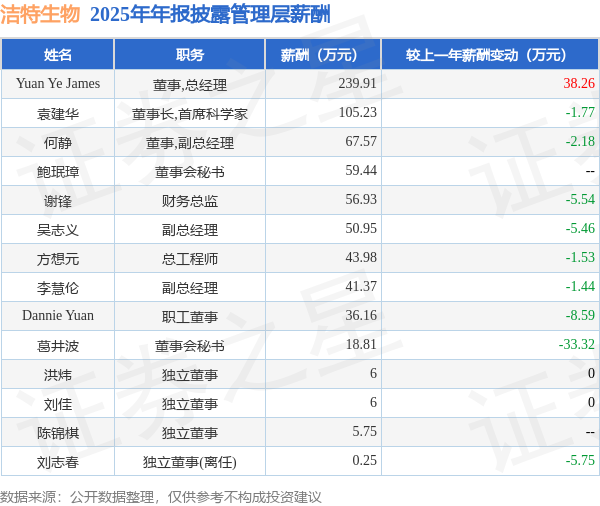Click salary value 41.37
This screenshot has width=600, height=506.
tap(361, 287)
